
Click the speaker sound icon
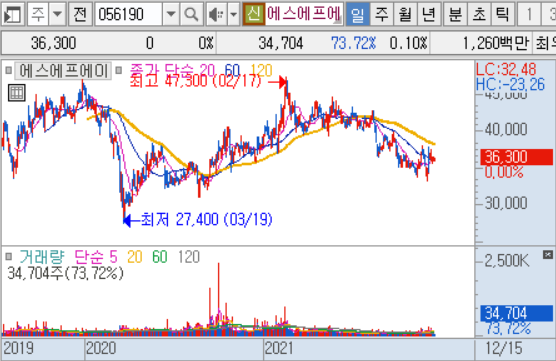[216, 14]
